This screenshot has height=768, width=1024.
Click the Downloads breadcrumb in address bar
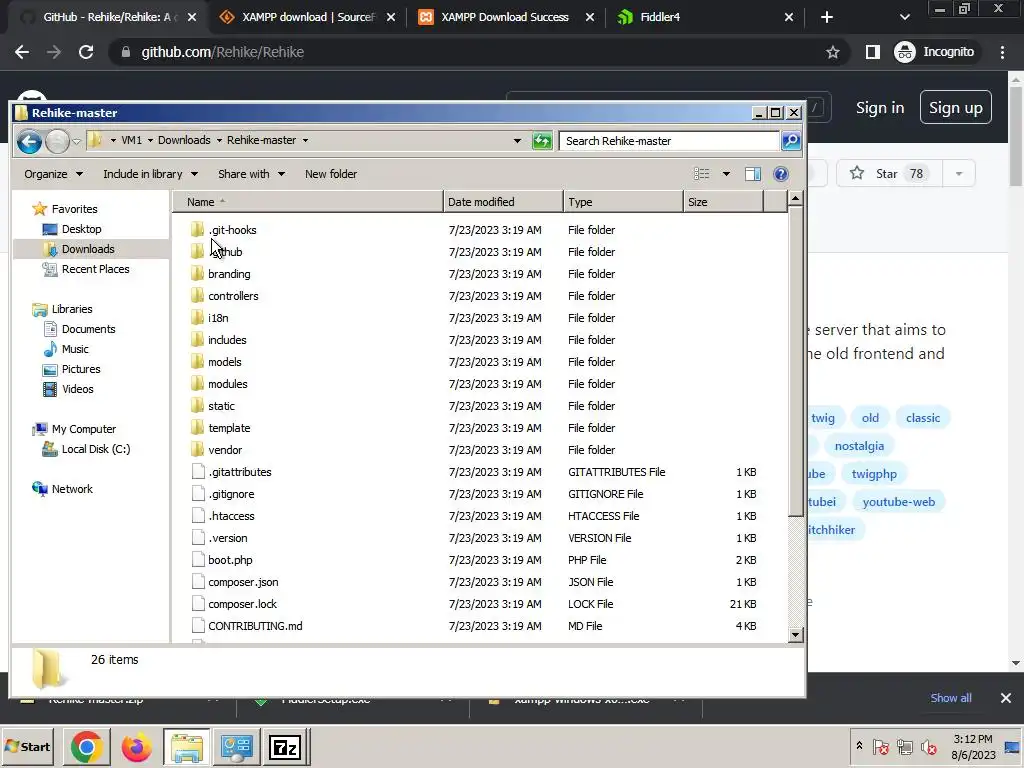(184, 140)
